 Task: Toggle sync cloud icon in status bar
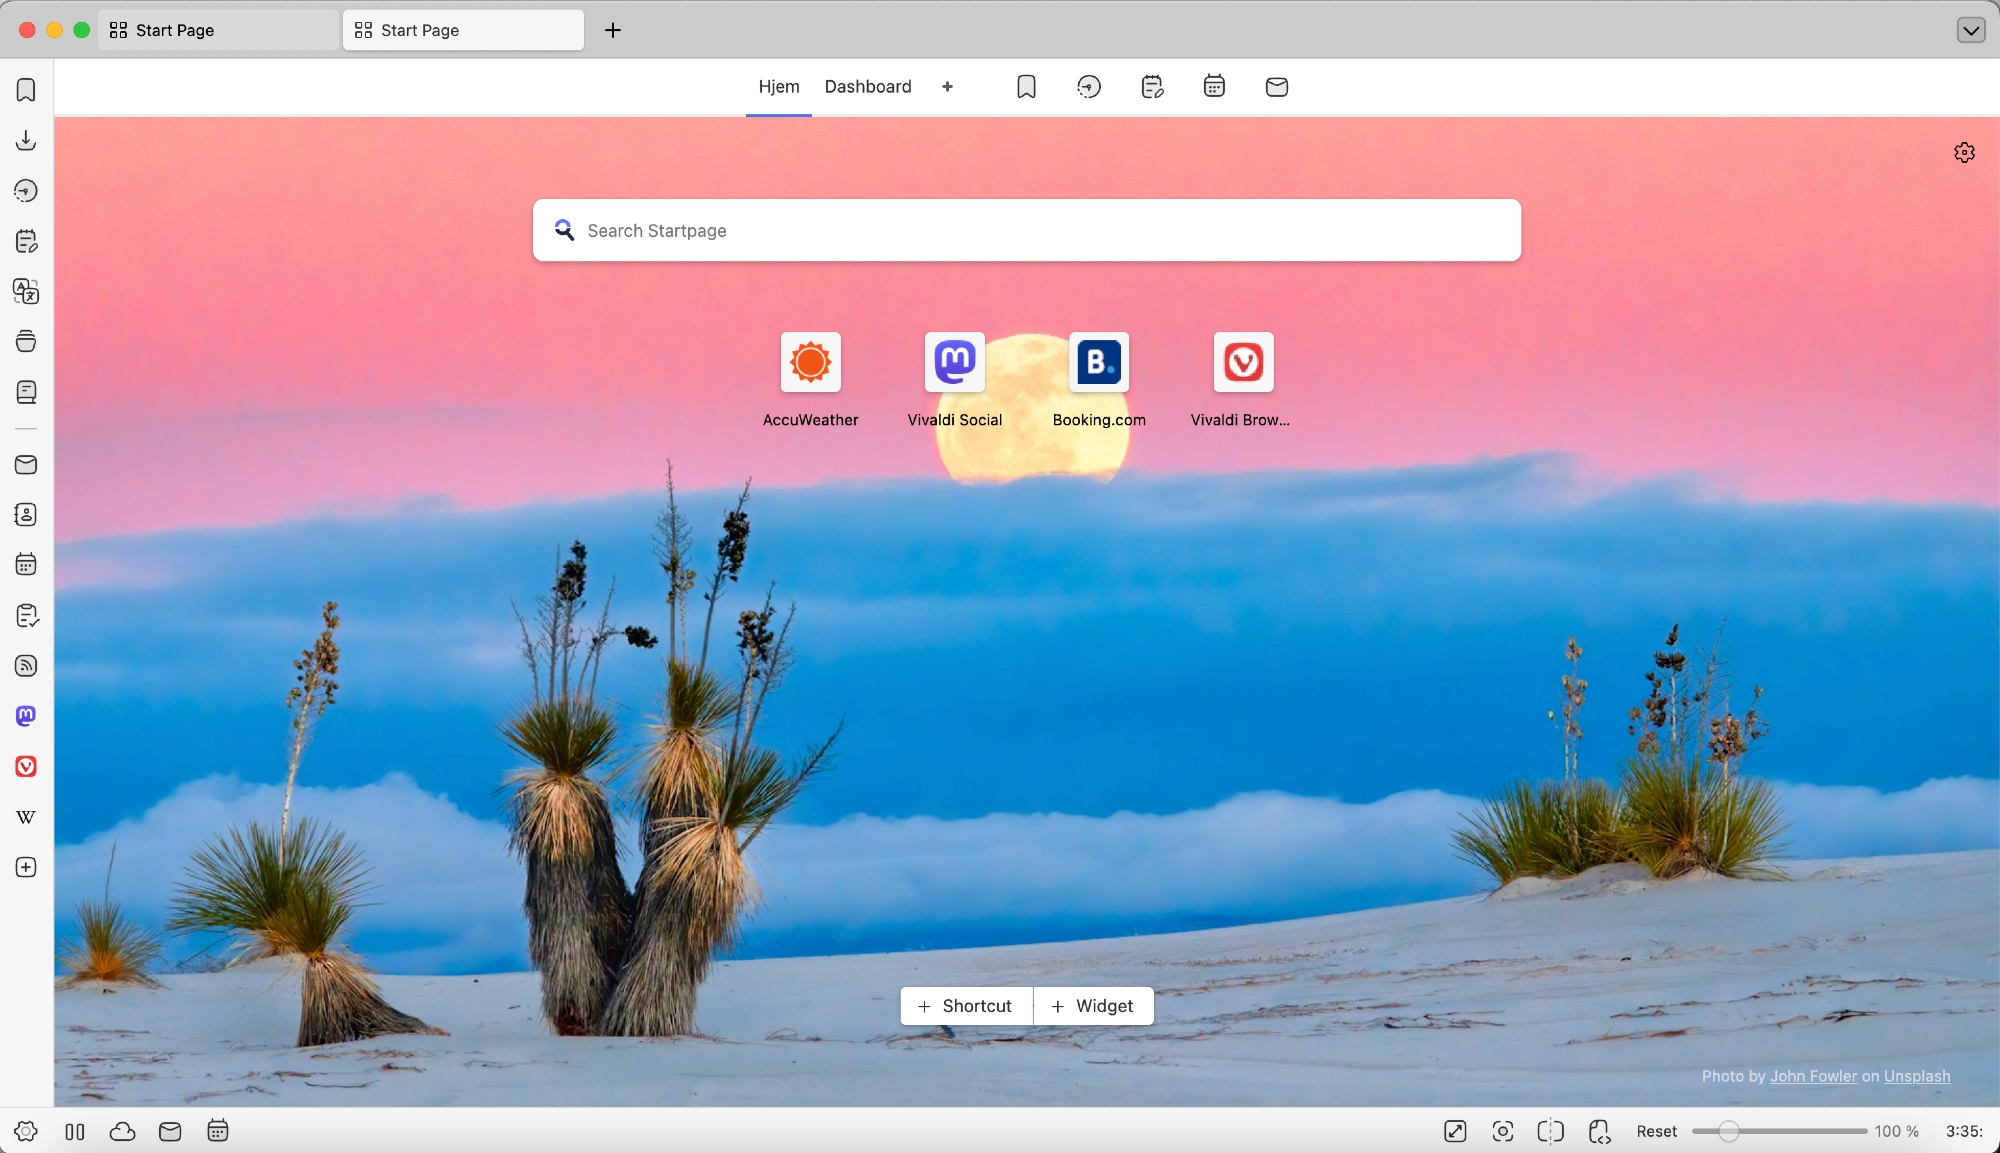coord(122,1131)
